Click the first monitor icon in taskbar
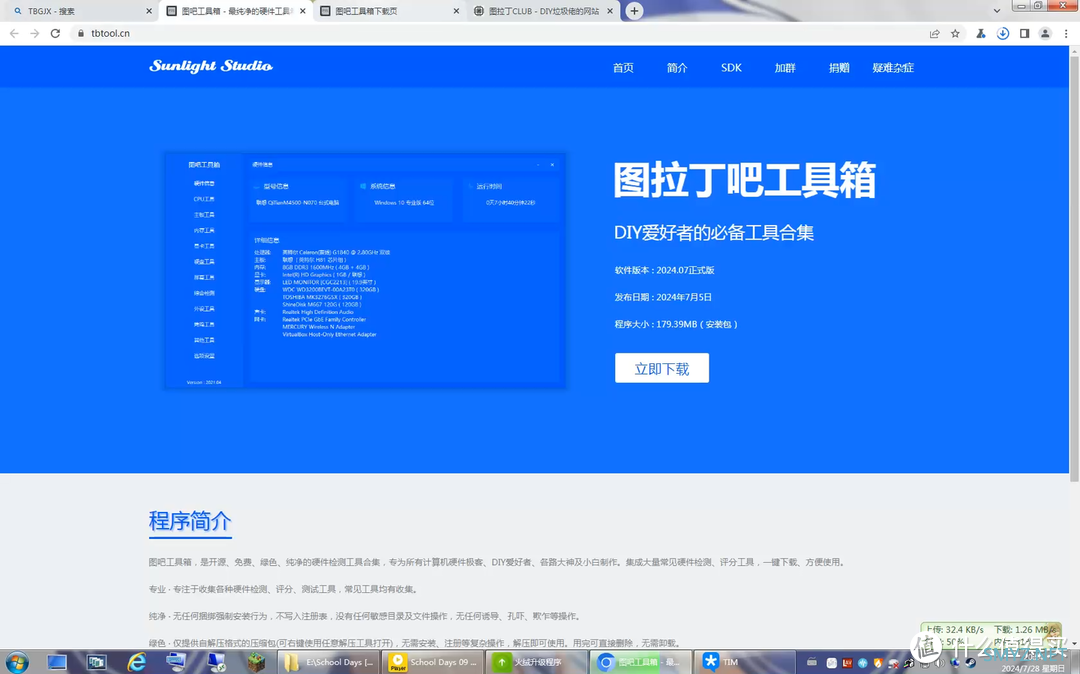This screenshot has width=1080, height=674. point(57,662)
